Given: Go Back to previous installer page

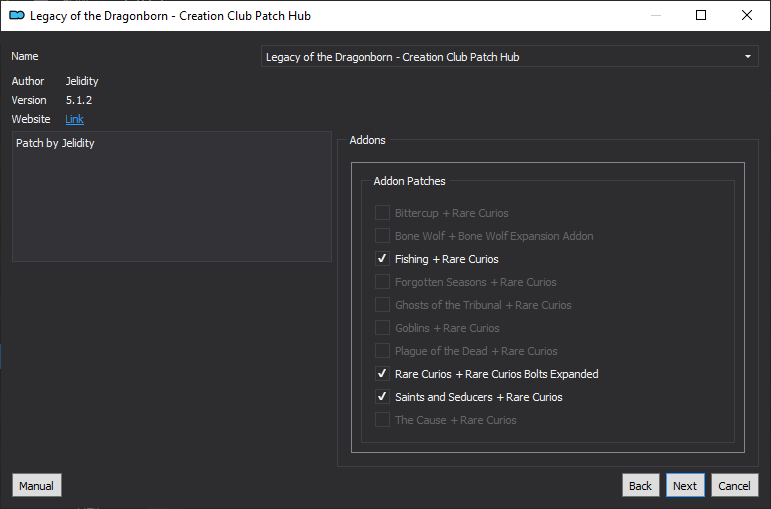Looking at the screenshot, I should [x=640, y=486].
